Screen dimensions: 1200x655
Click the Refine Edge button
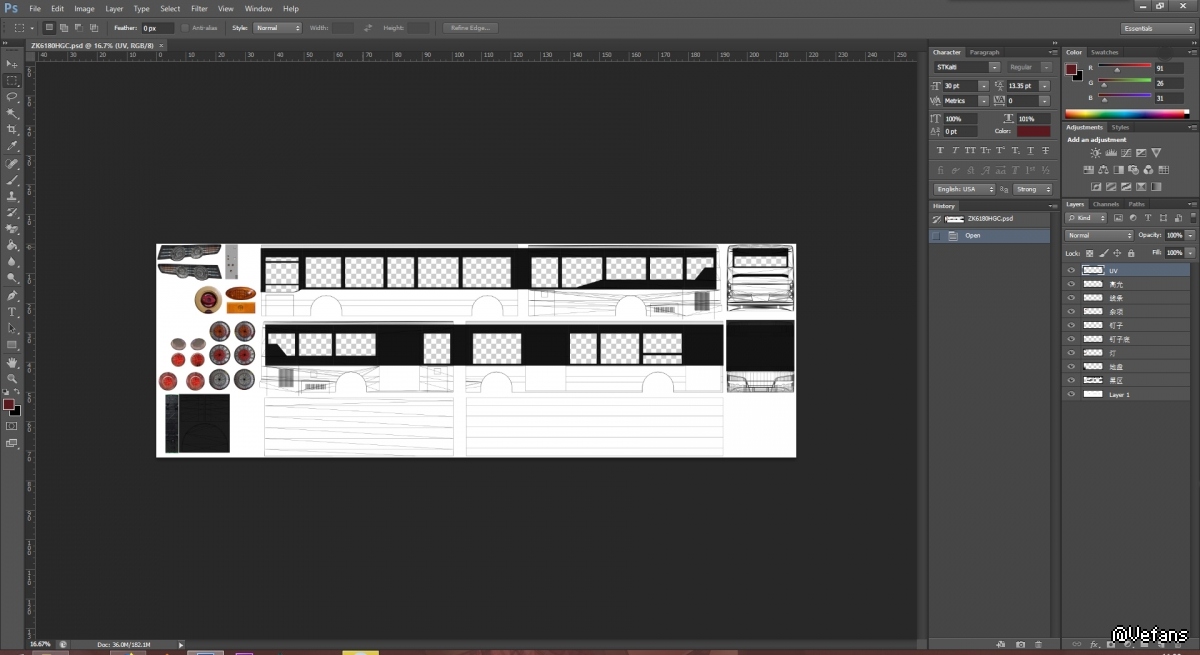tap(468, 28)
